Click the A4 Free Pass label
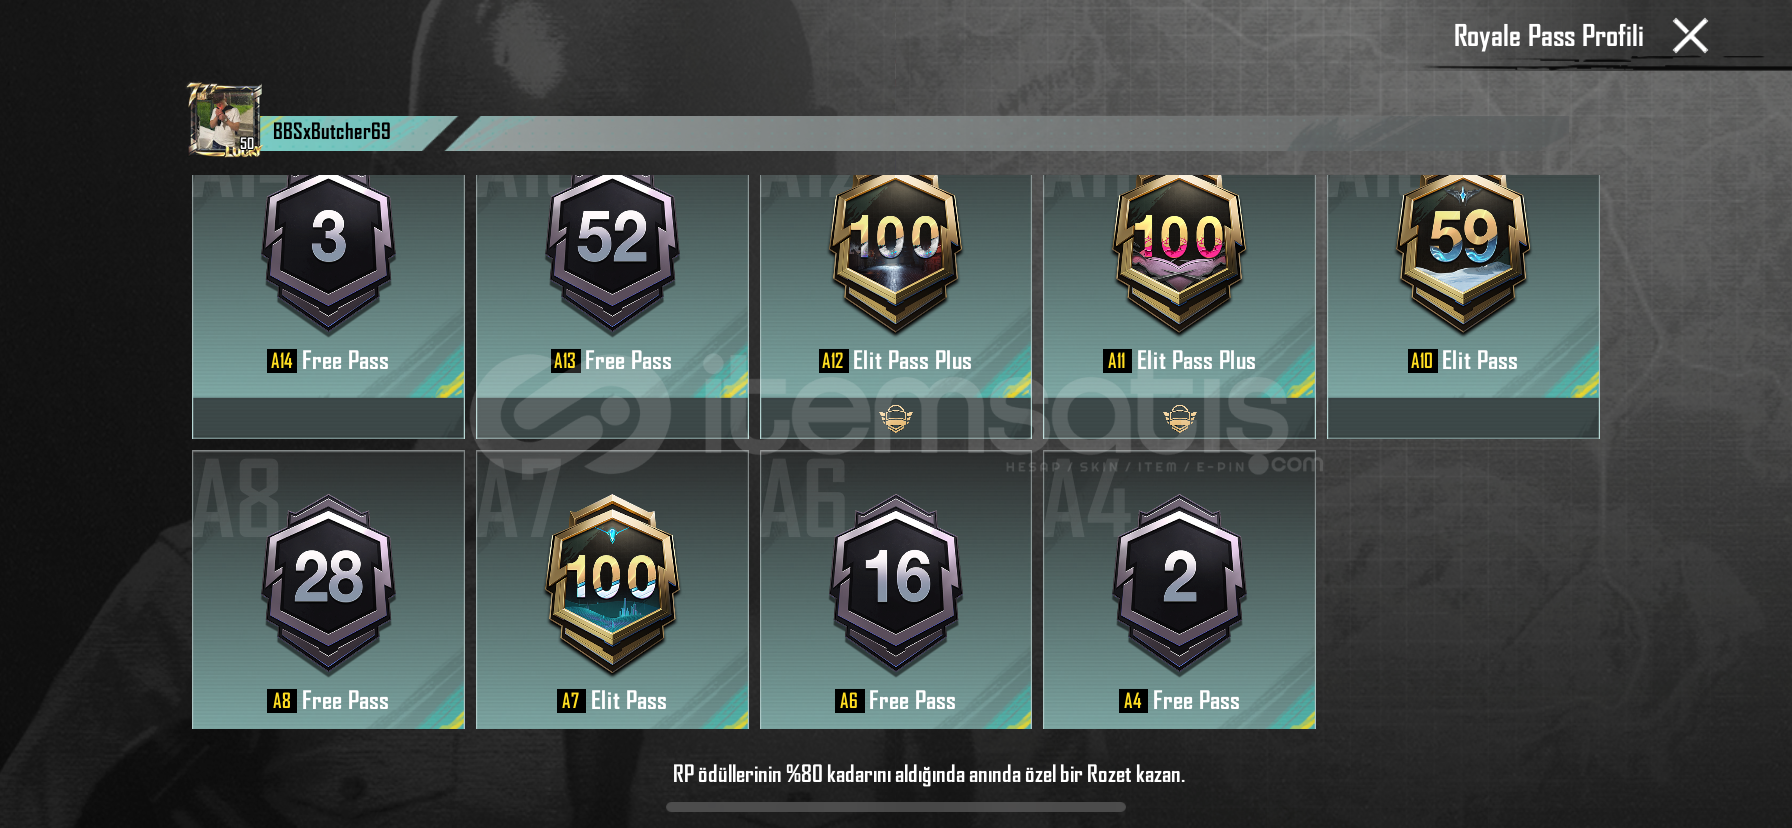1792x828 pixels. point(1180,701)
